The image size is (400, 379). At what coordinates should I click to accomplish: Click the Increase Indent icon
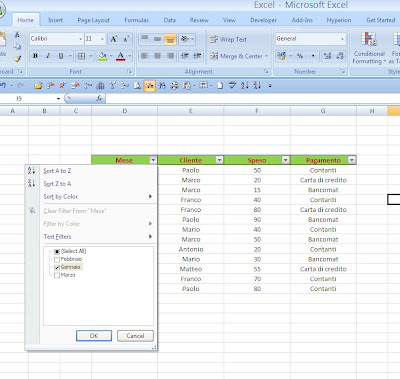pos(198,56)
